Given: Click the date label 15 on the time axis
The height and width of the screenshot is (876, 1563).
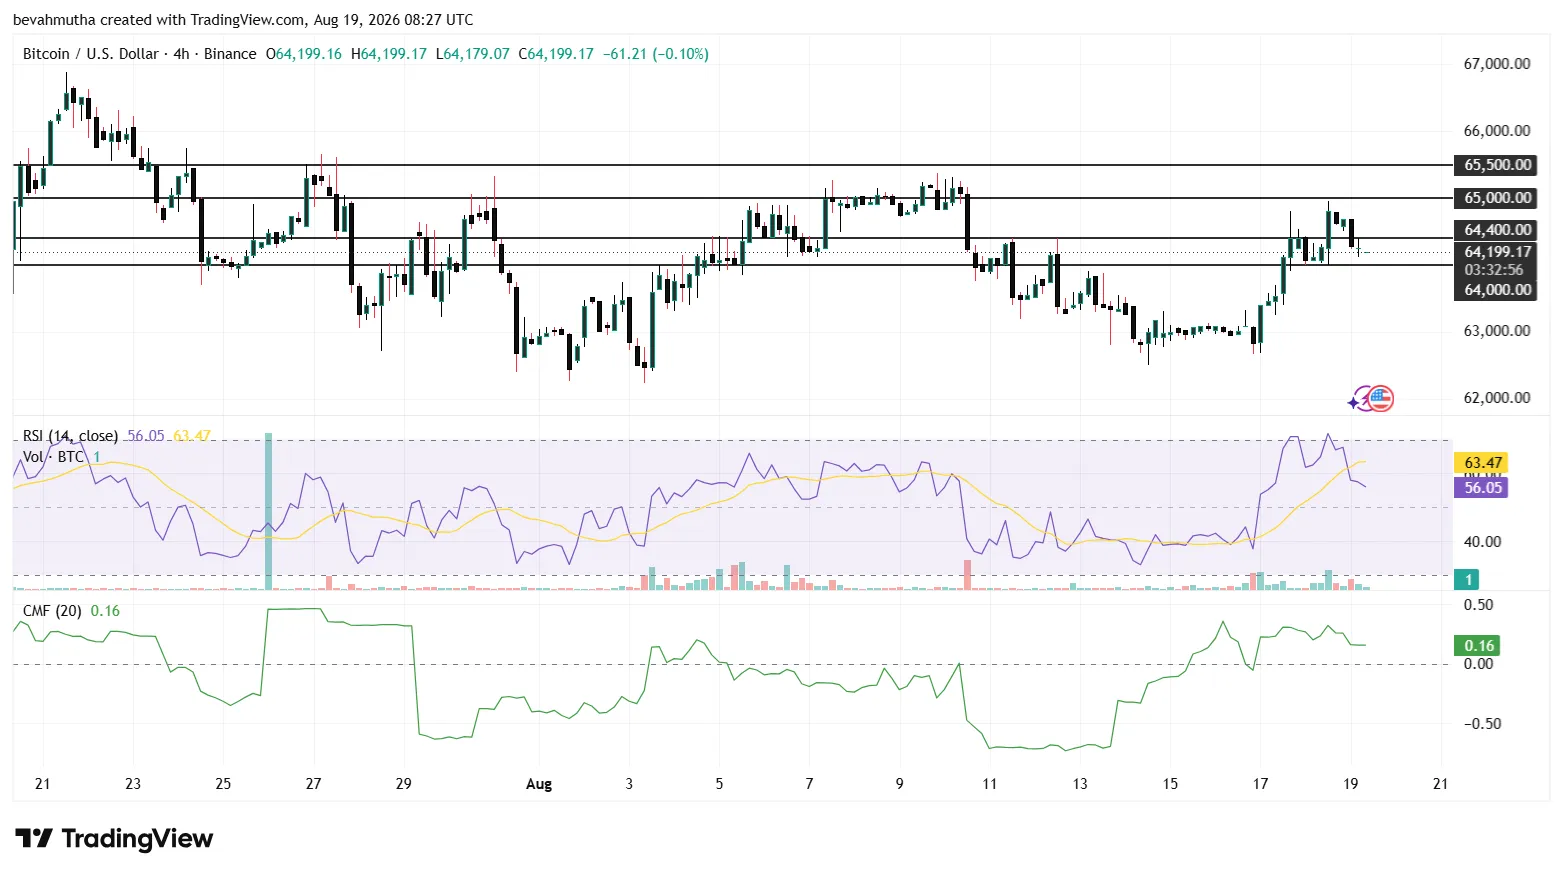Looking at the screenshot, I should point(1170,784).
